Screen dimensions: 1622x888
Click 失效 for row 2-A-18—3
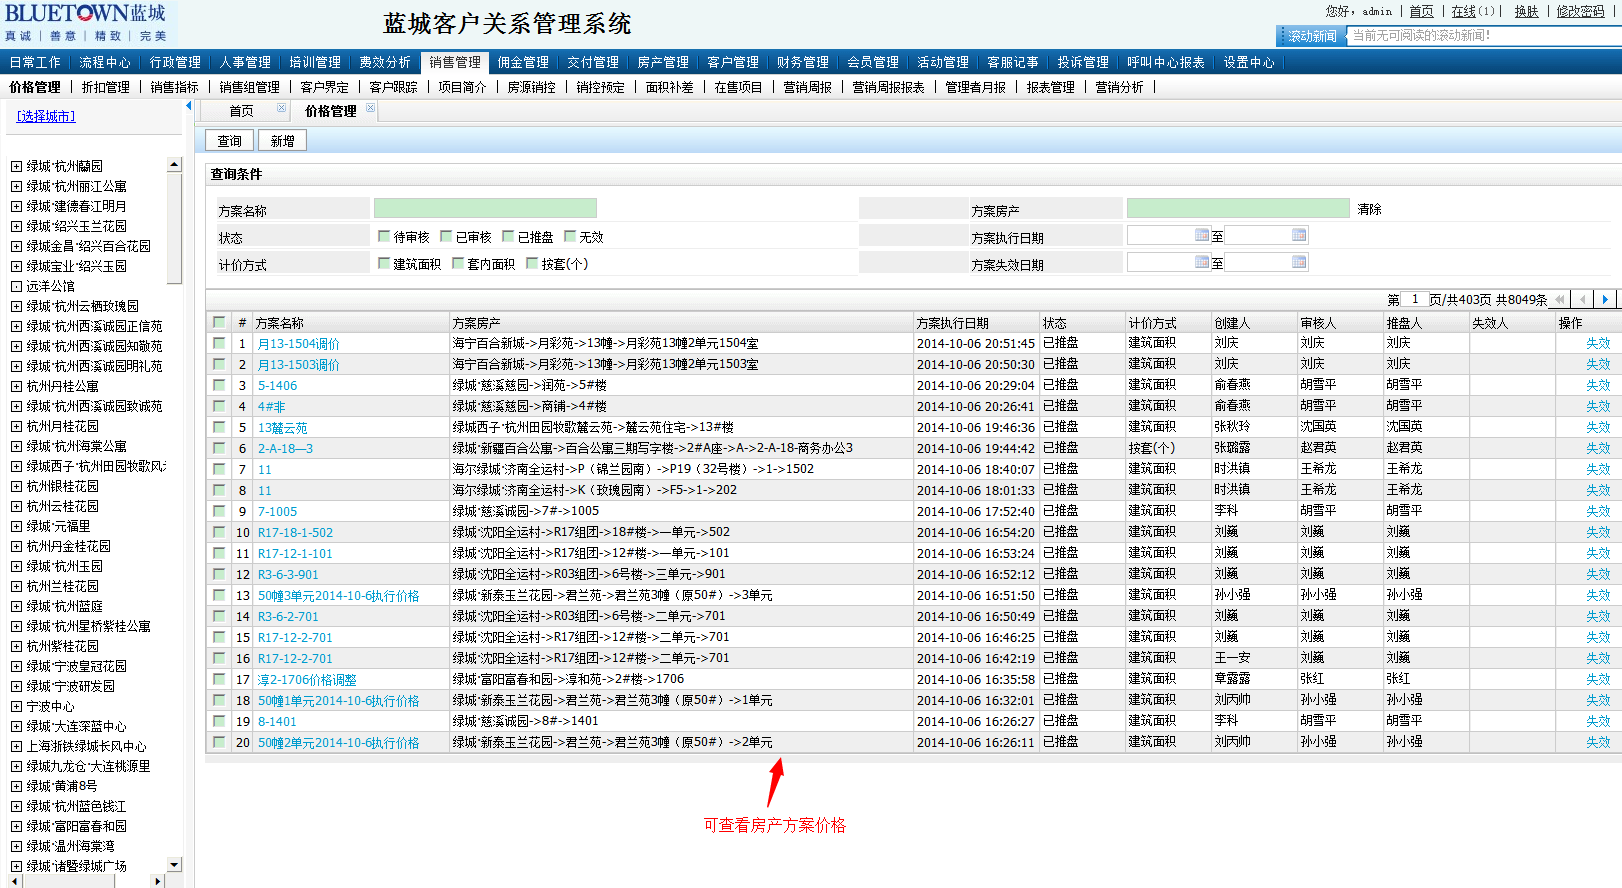tap(1598, 448)
